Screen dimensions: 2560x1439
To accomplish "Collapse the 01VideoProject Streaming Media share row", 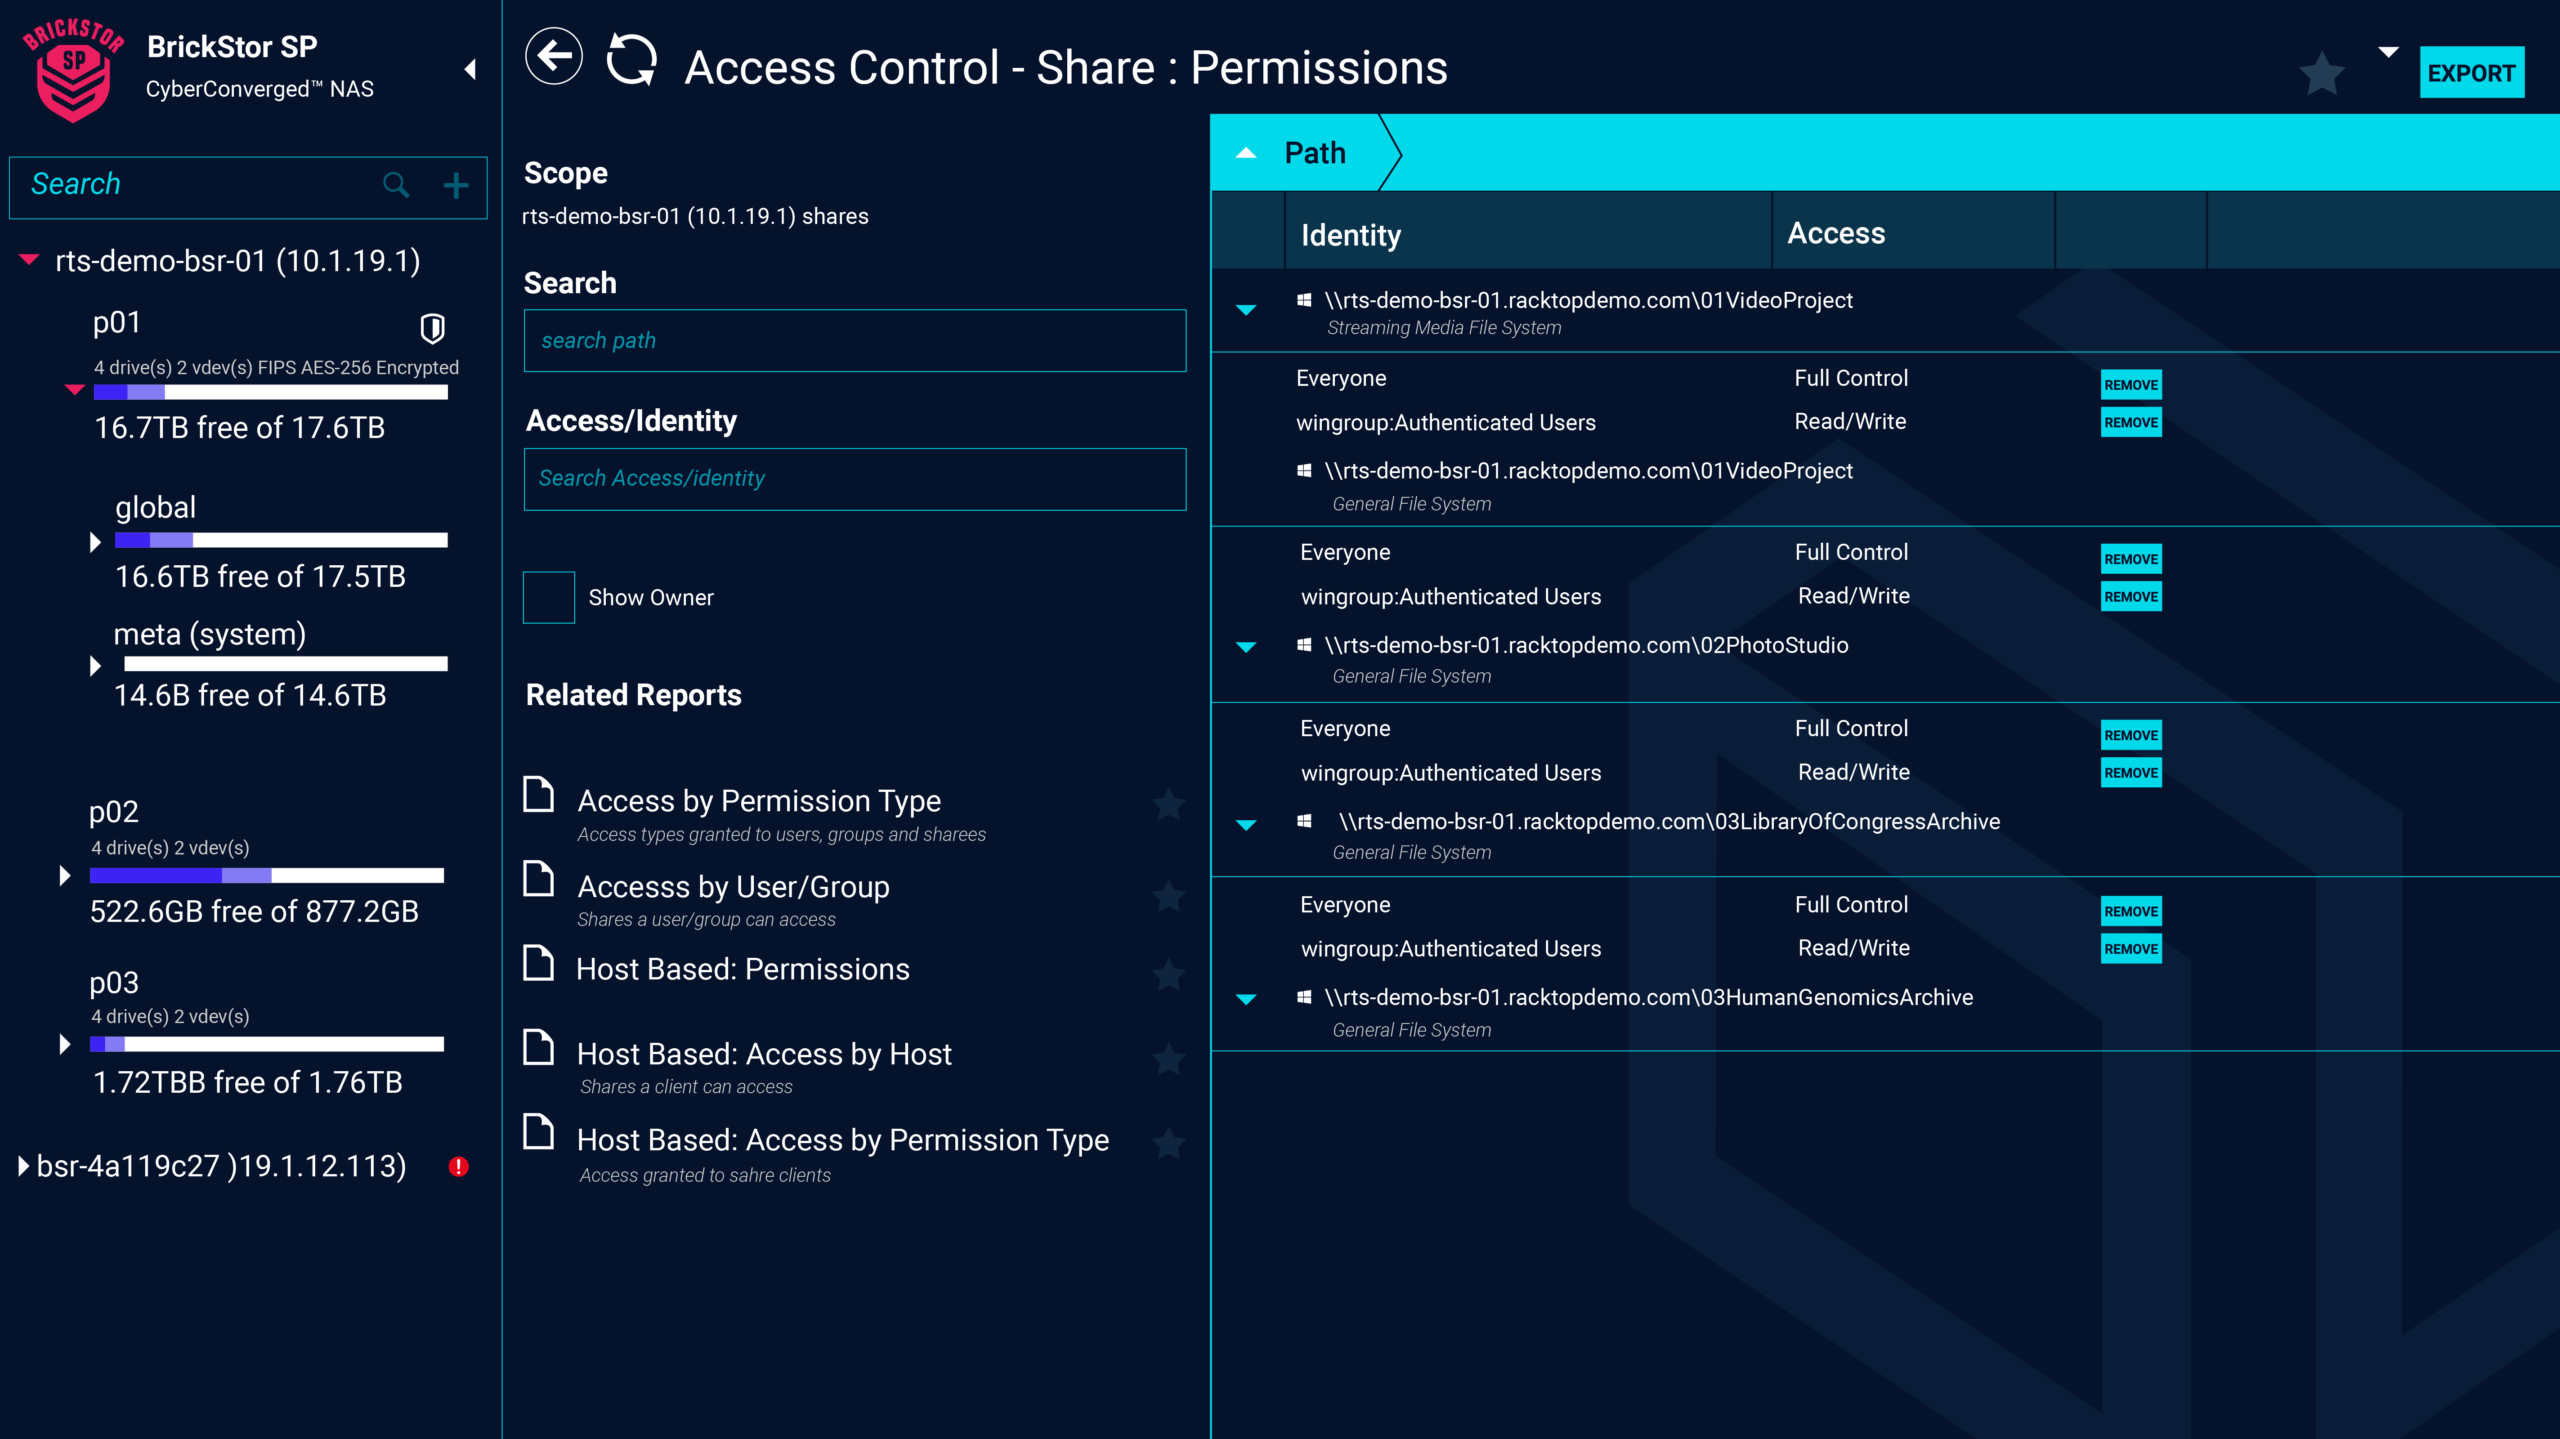I will 1246,310.
